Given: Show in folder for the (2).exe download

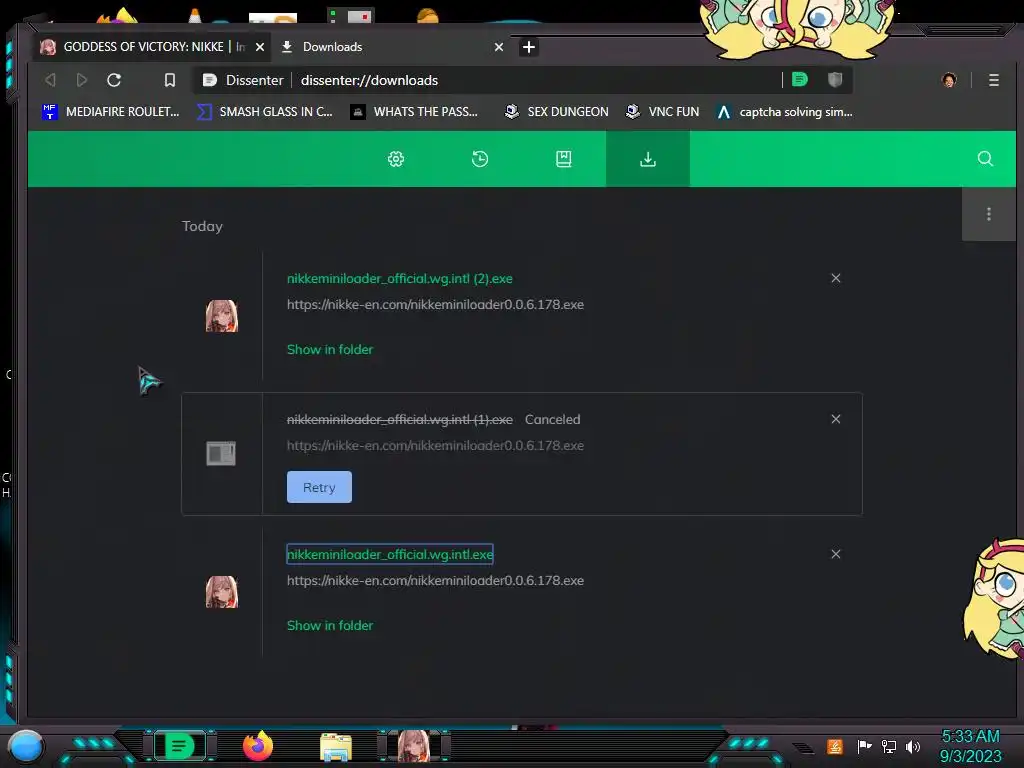Looking at the screenshot, I should pyautogui.click(x=330, y=349).
